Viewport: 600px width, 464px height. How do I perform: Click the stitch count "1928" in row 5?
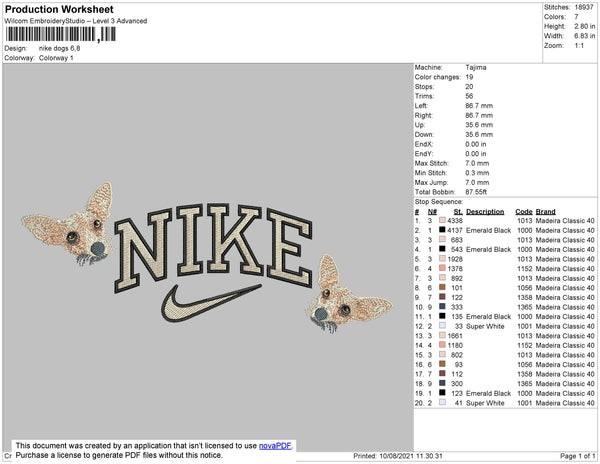[x=455, y=259]
